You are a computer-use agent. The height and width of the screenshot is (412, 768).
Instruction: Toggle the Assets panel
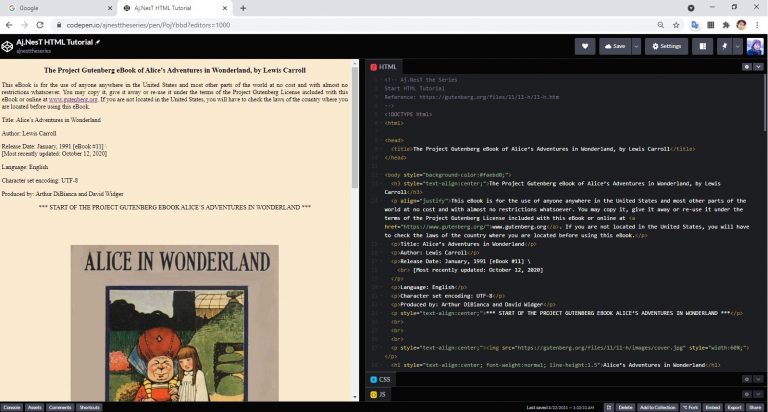tap(35, 407)
